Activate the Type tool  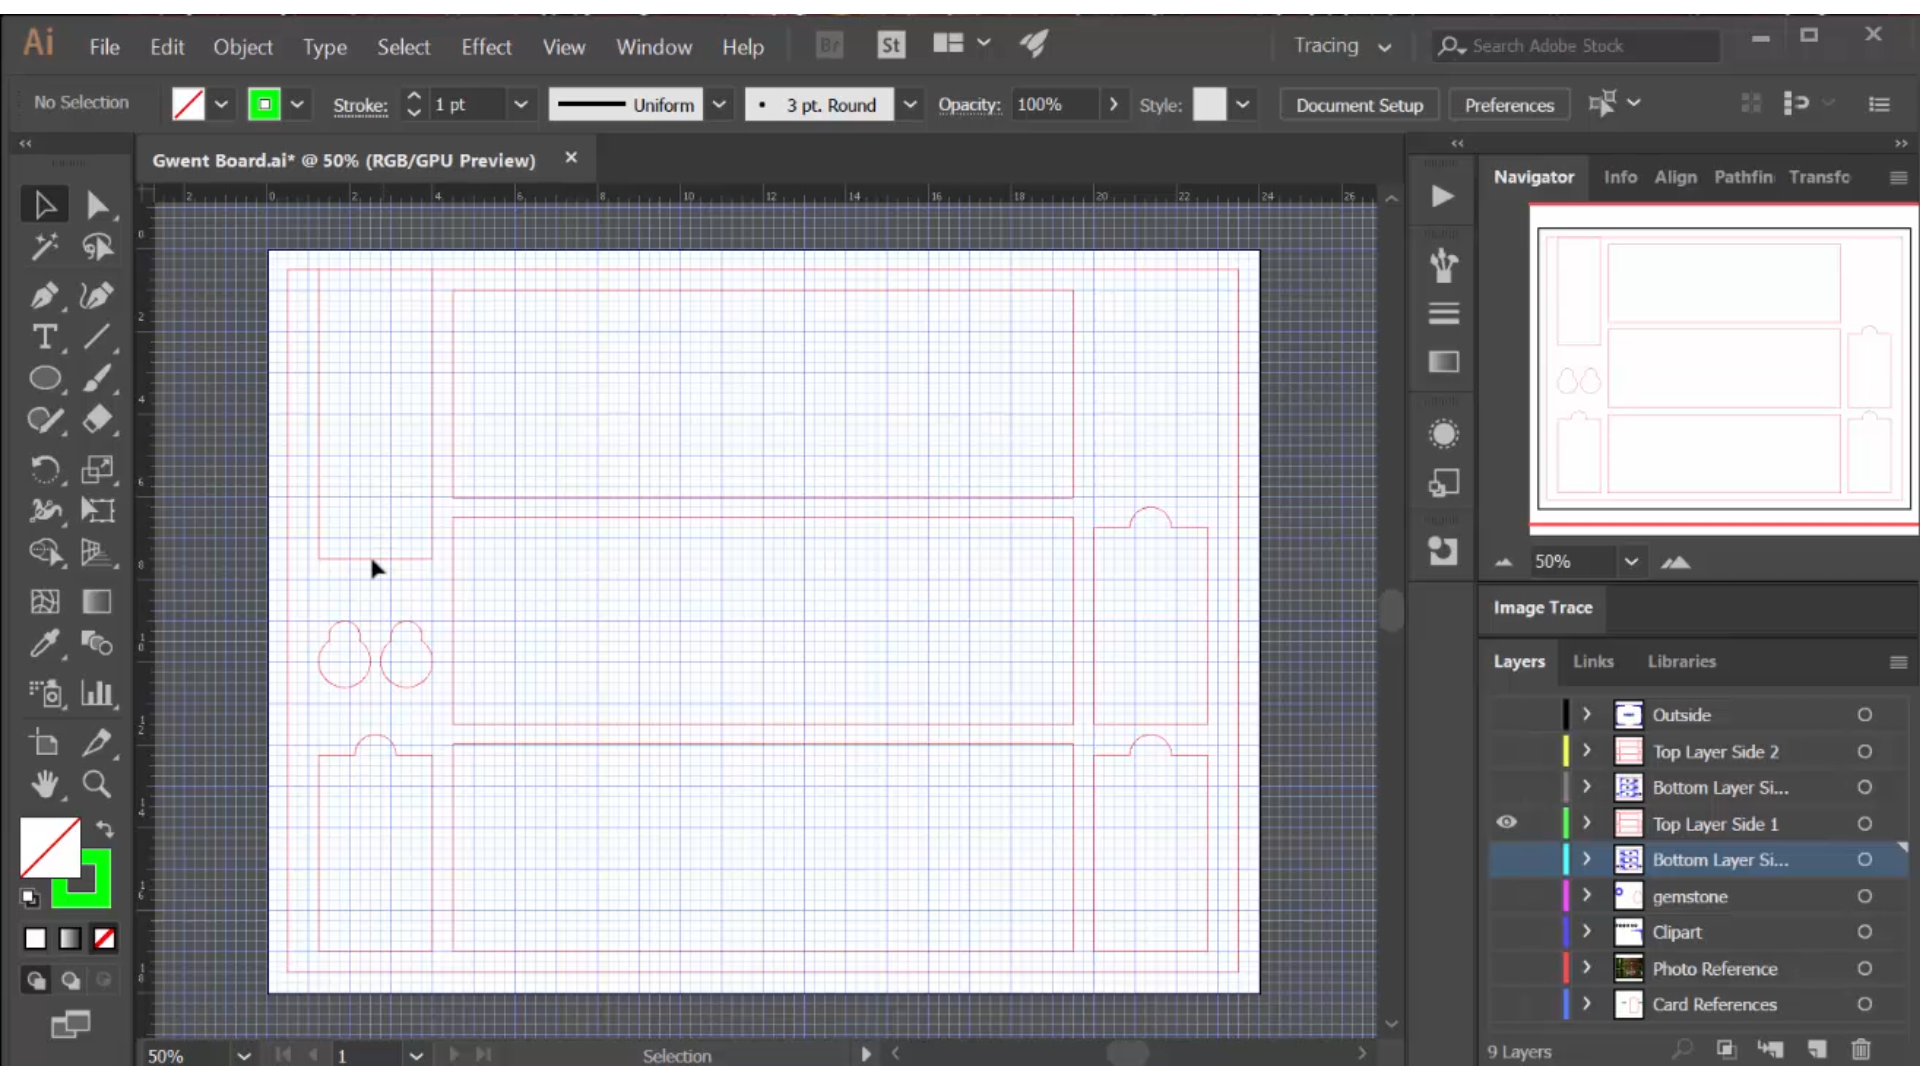[x=45, y=338]
